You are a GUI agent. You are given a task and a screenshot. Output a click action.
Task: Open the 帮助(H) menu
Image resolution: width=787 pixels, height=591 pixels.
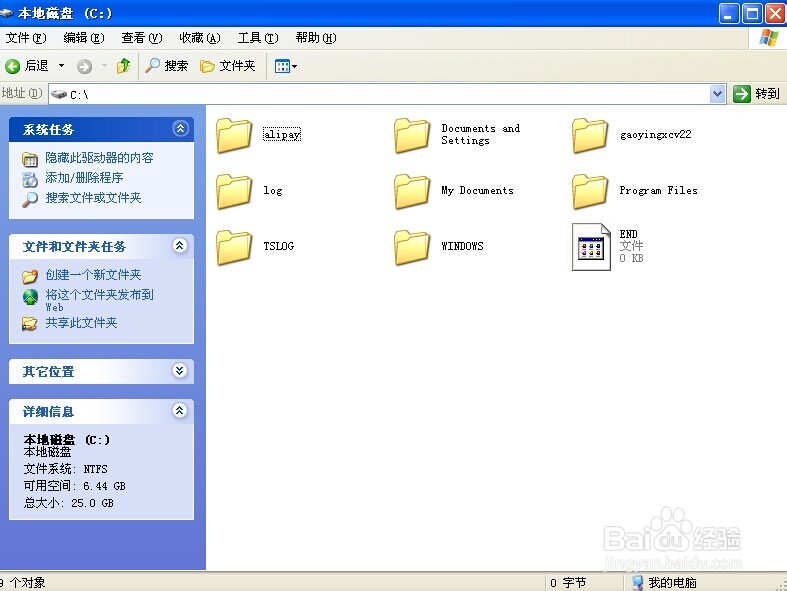point(316,38)
